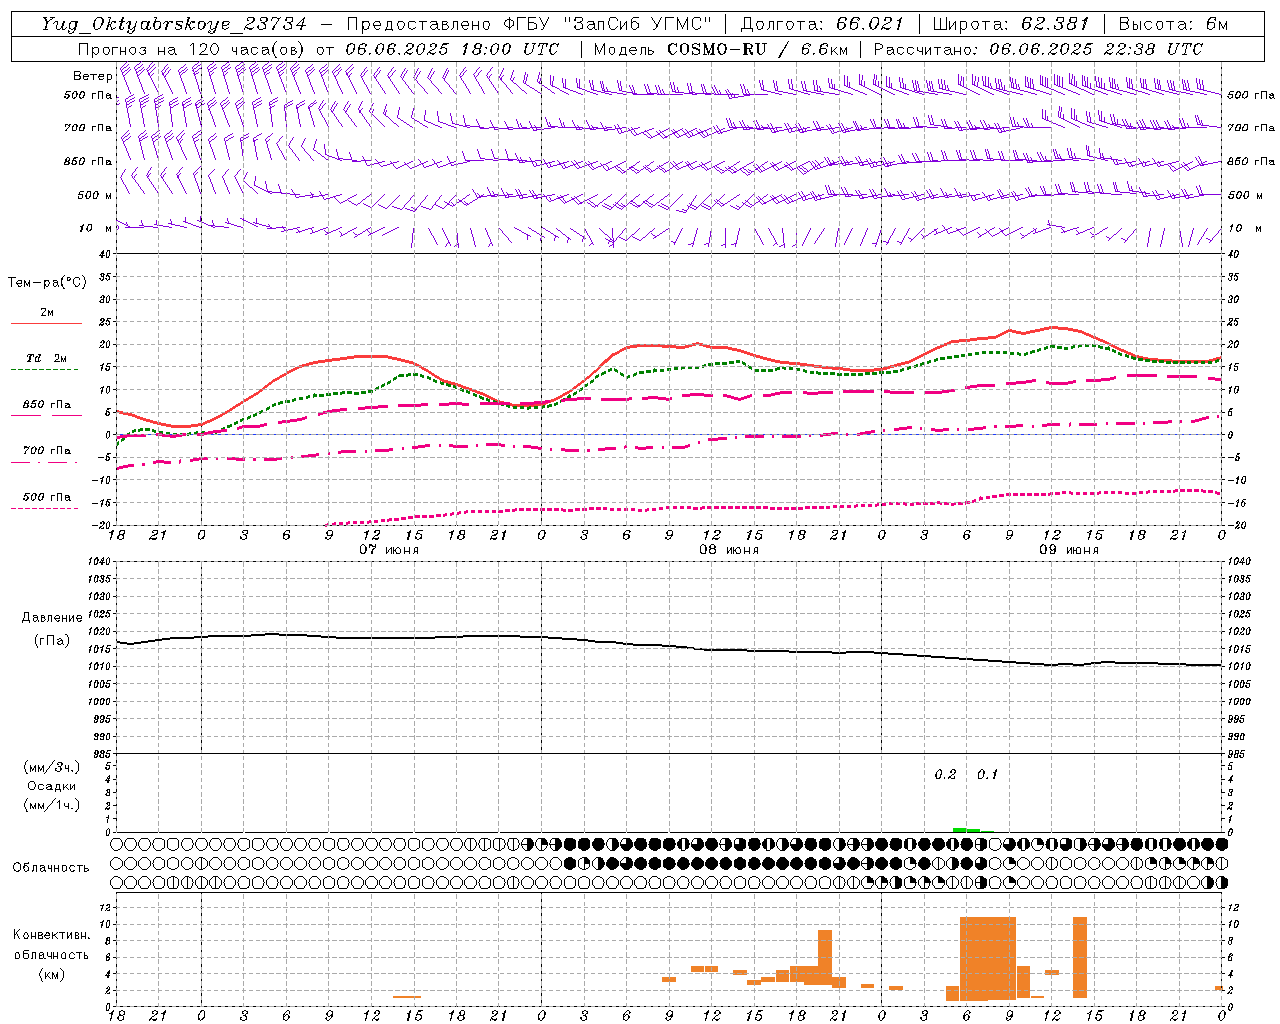Select the (мм/3ч.) precipitation unit label
1280x1024 pixels.
point(52,767)
